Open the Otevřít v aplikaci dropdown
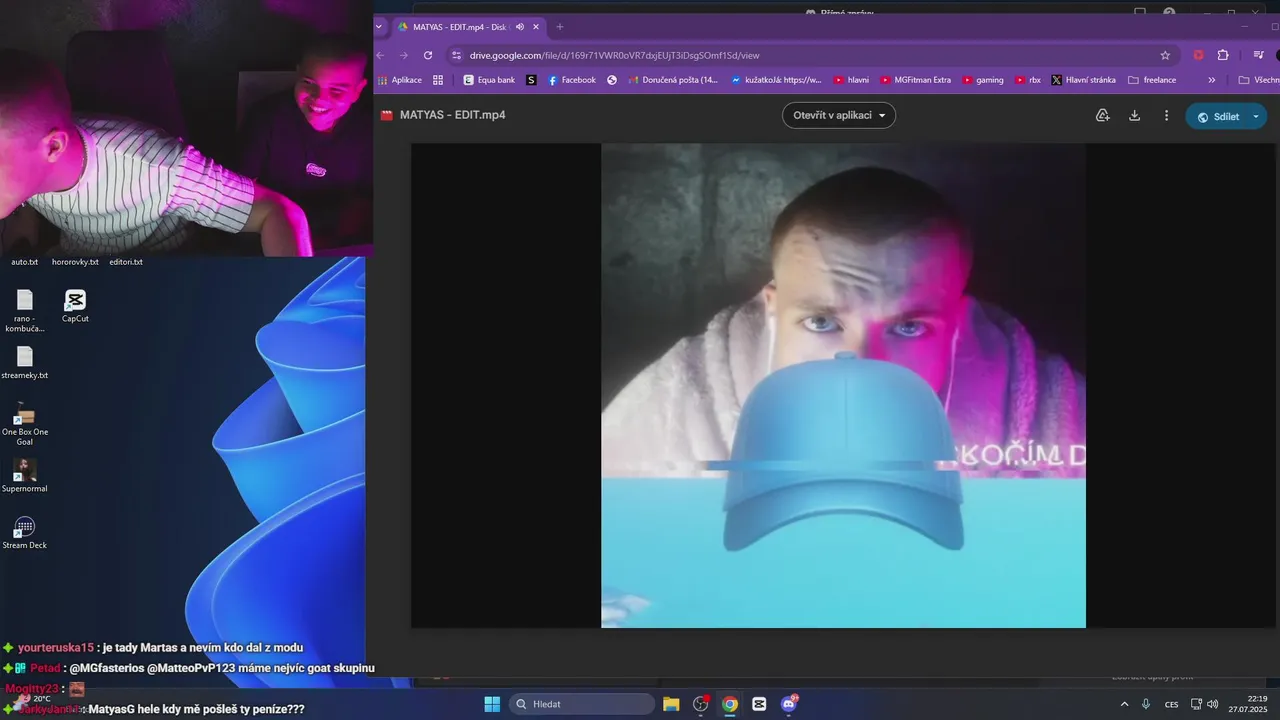1280x720 pixels. [x=839, y=115]
